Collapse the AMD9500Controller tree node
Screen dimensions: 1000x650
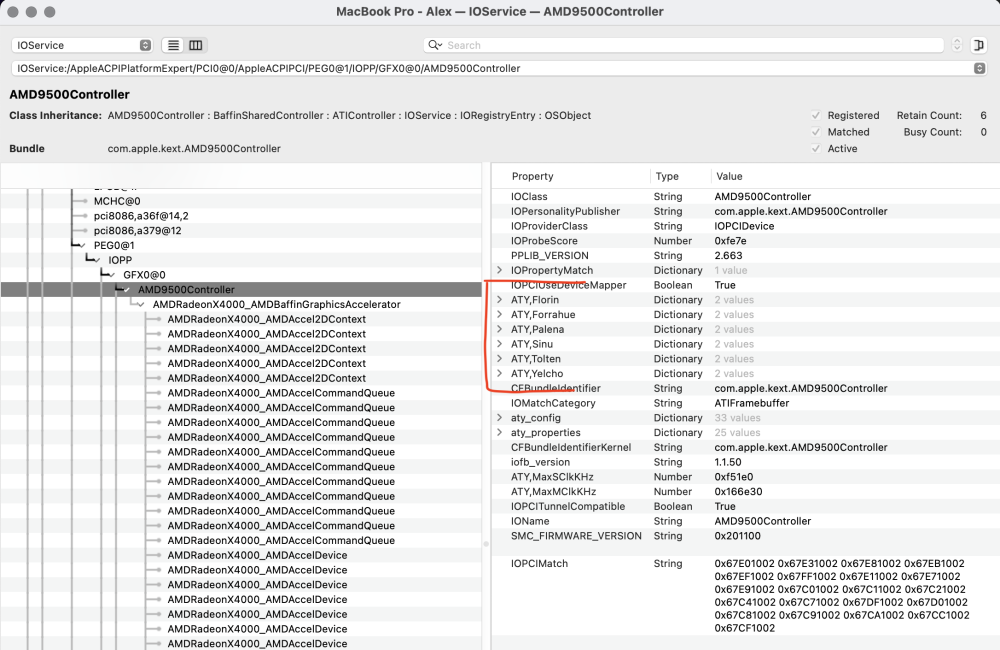pos(126,290)
